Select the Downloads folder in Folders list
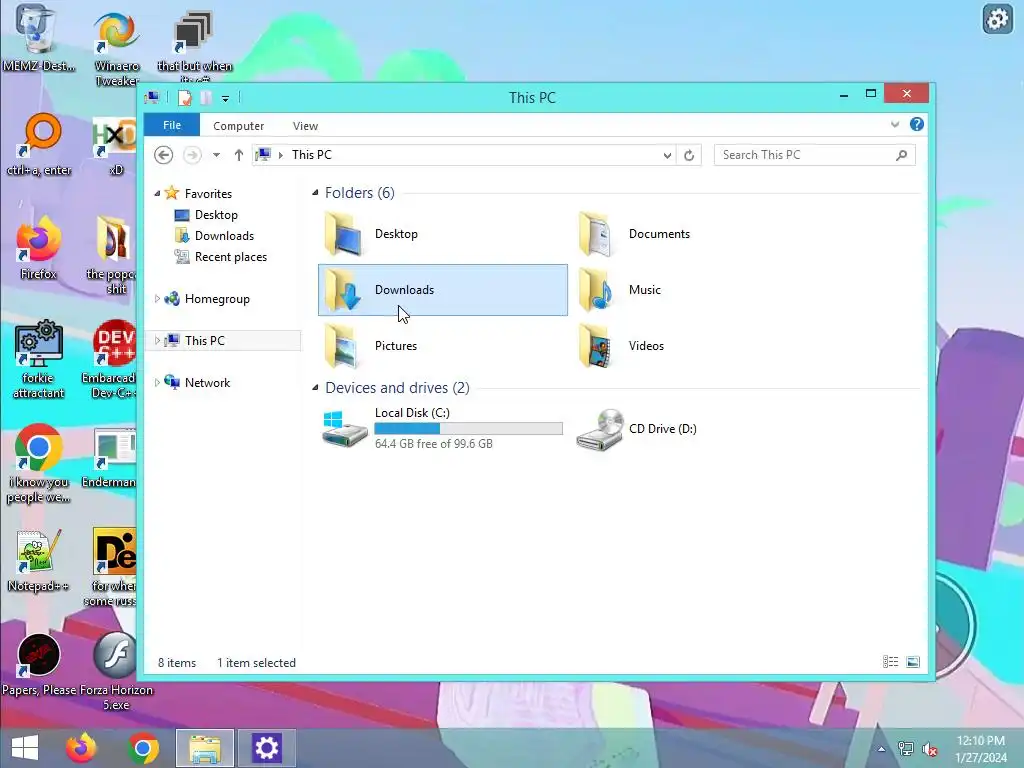1024x768 pixels. 443,290
